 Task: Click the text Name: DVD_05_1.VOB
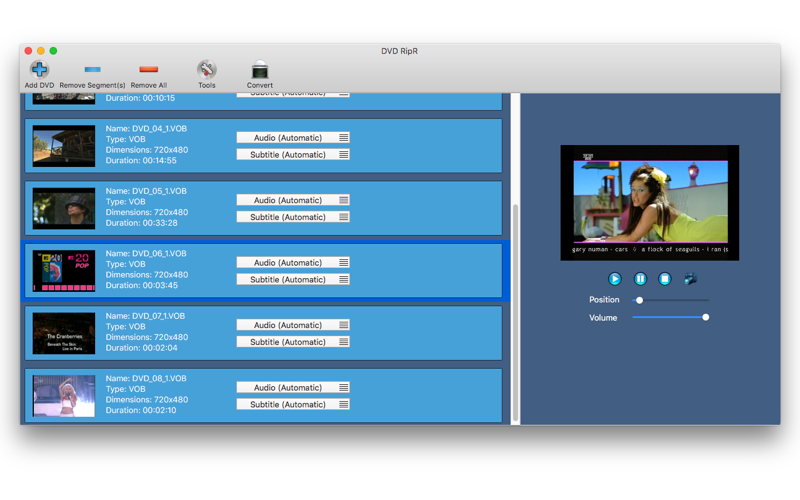[146, 191]
